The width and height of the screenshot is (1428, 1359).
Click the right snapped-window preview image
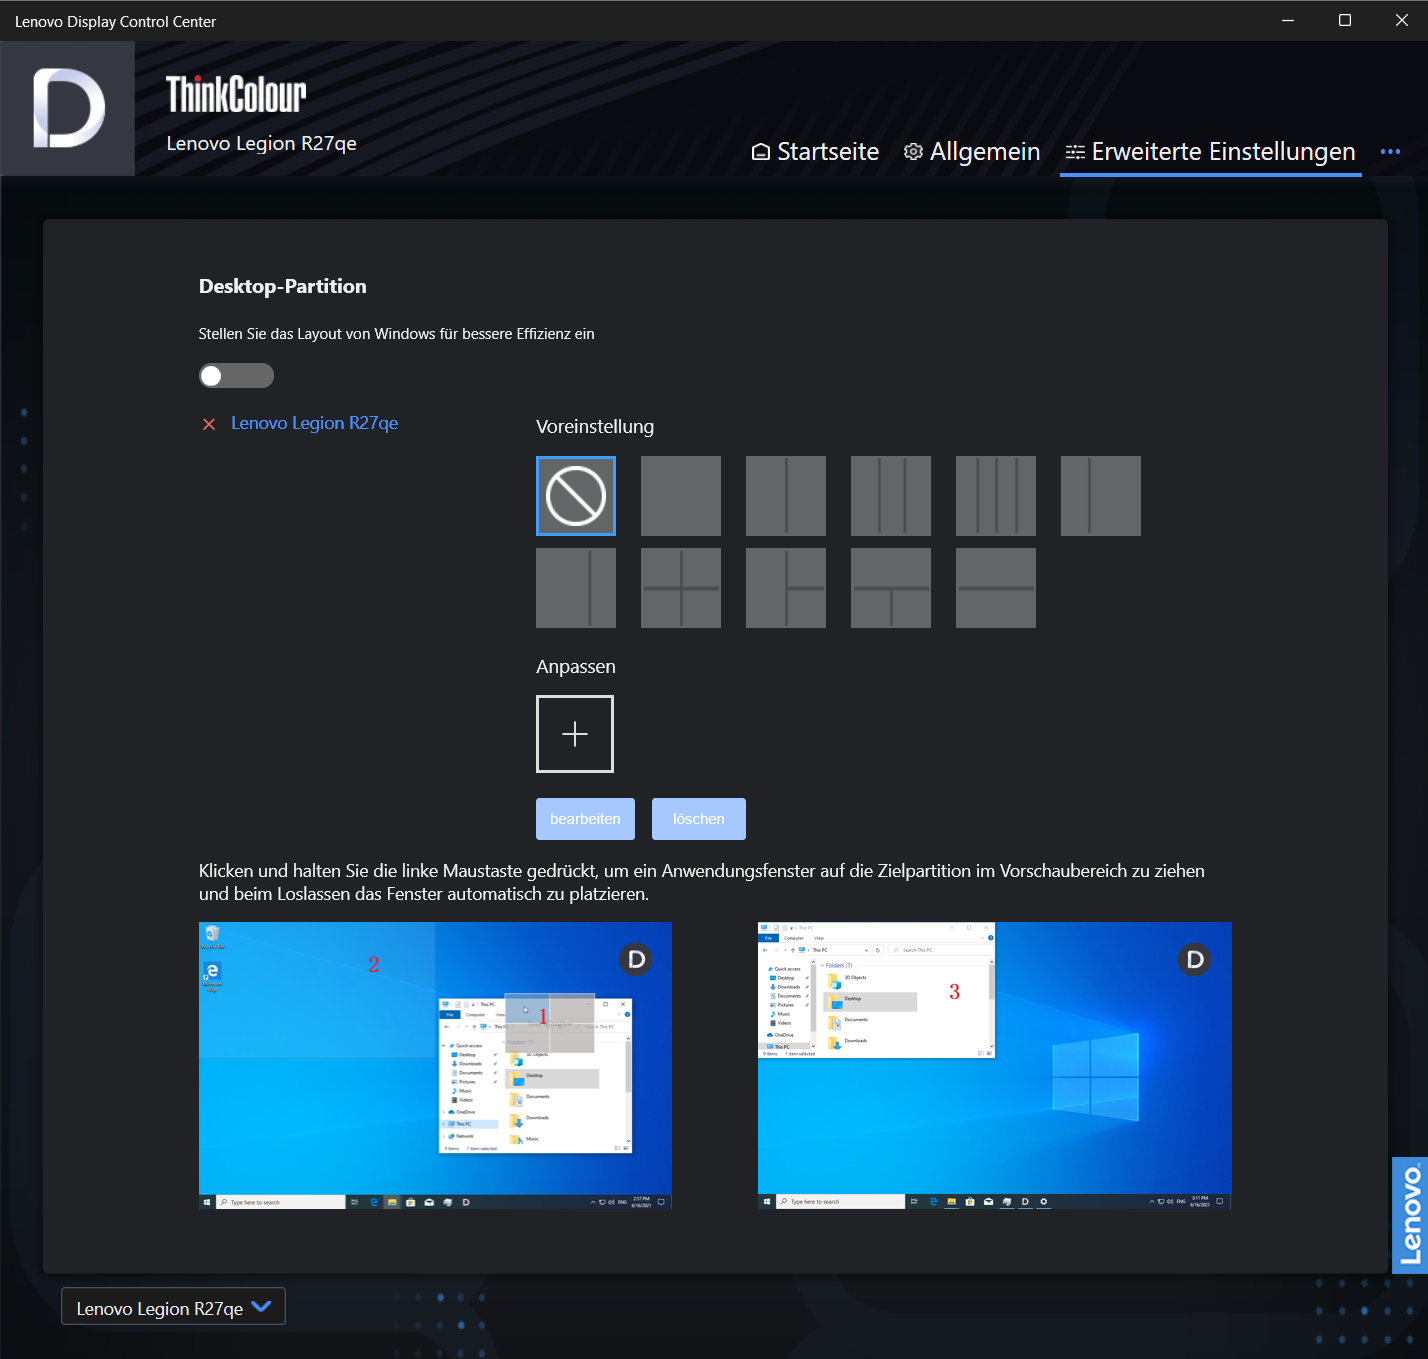tap(995, 1066)
